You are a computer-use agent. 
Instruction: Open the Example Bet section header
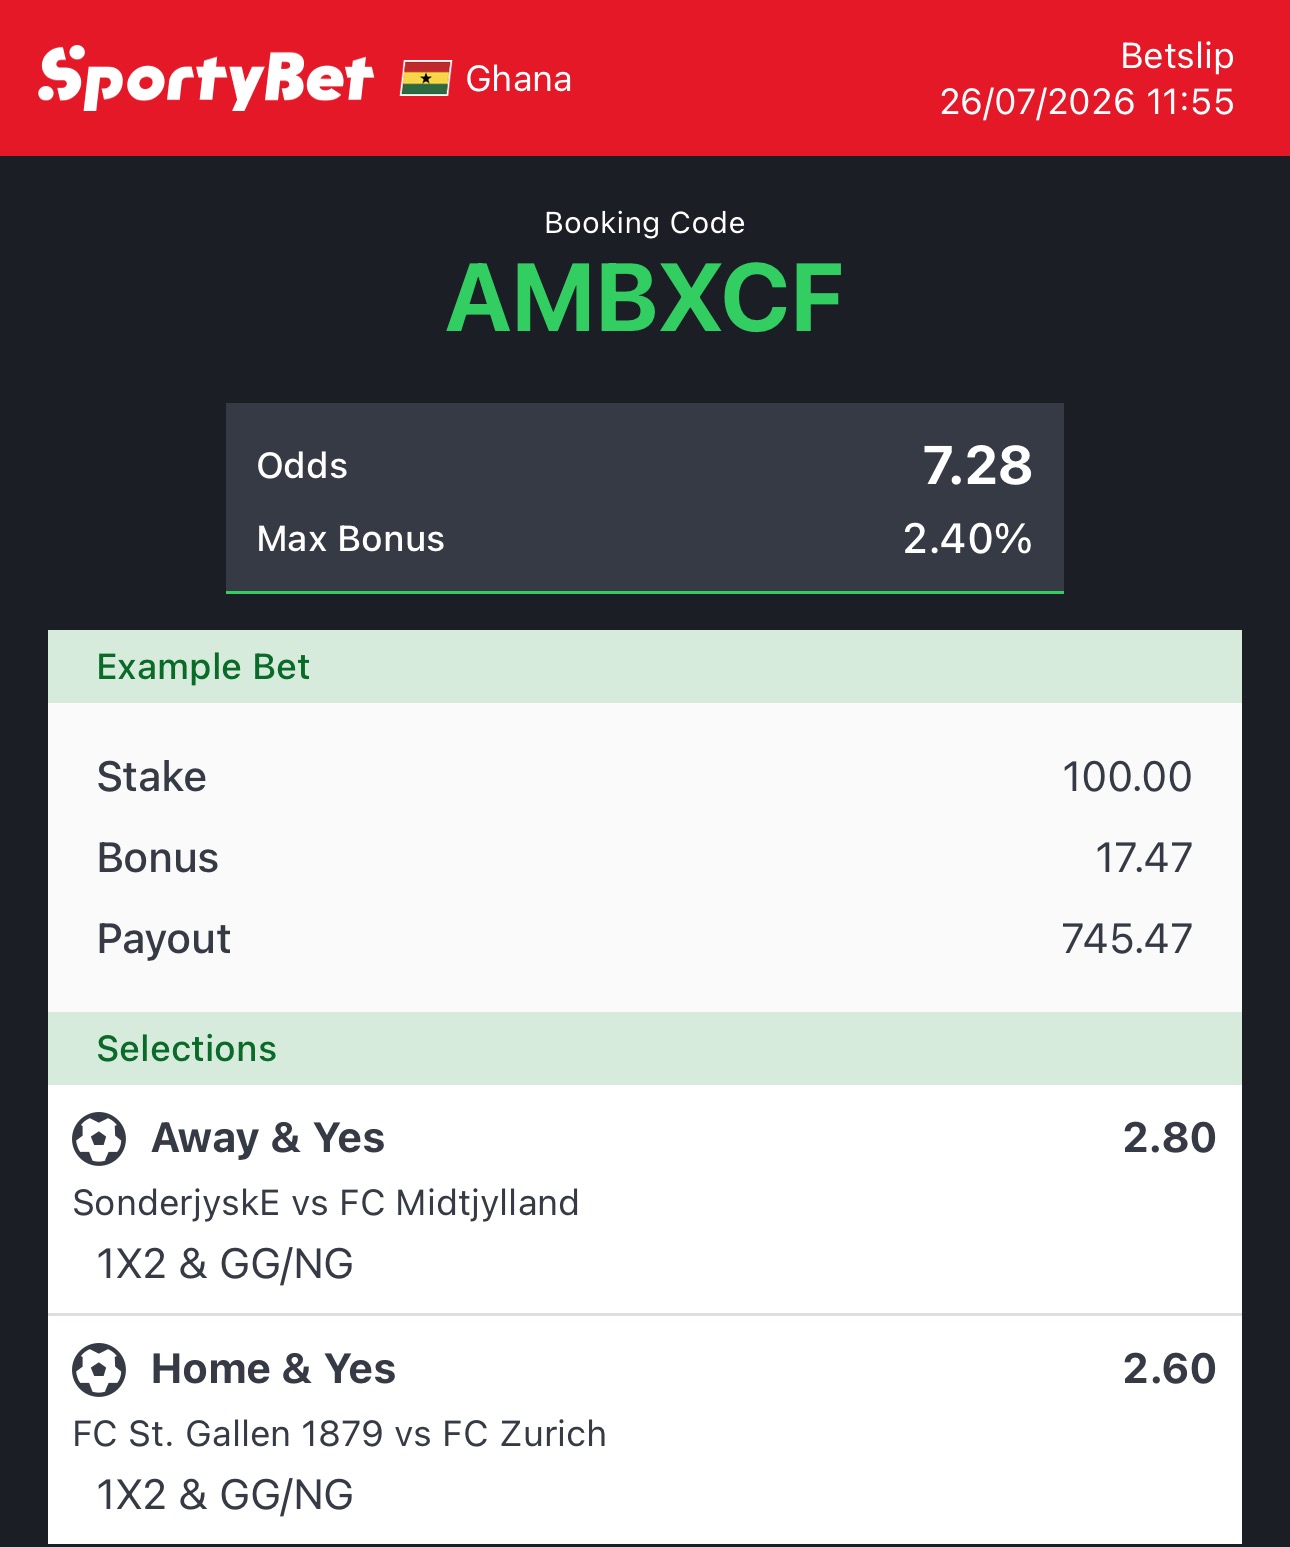645,667
